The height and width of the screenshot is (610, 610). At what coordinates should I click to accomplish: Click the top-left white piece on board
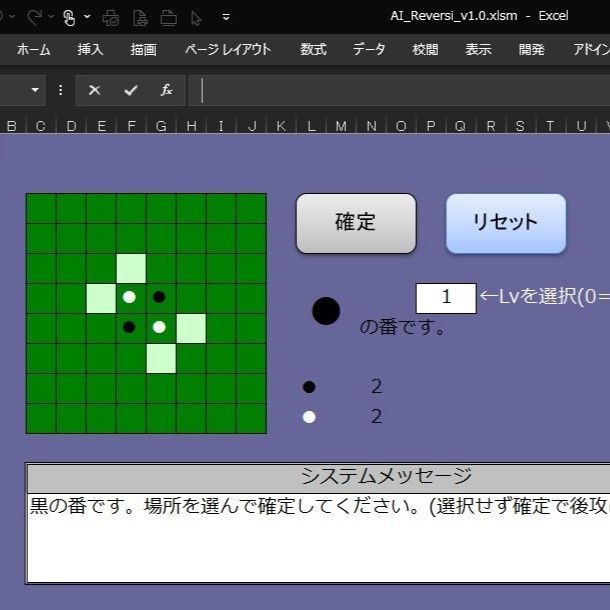[129, 297]
